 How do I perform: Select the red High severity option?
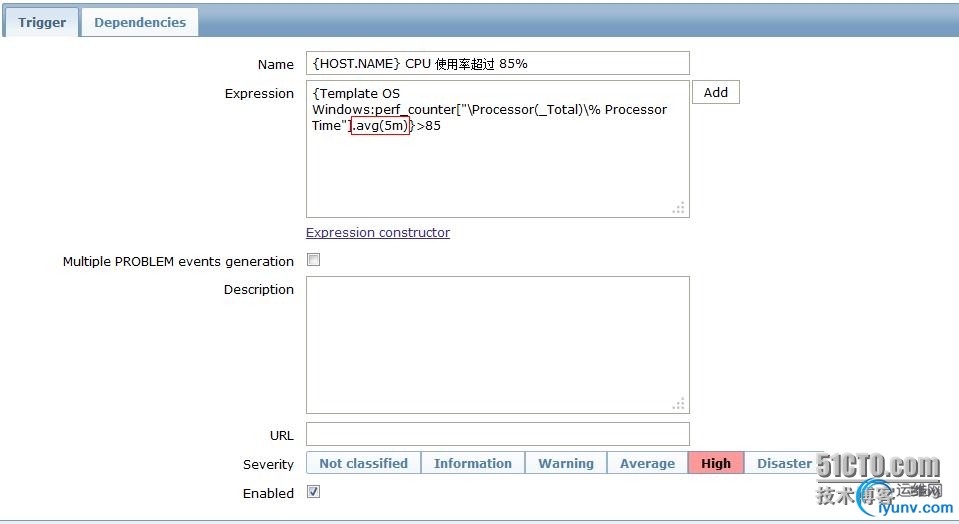[716, 463]
